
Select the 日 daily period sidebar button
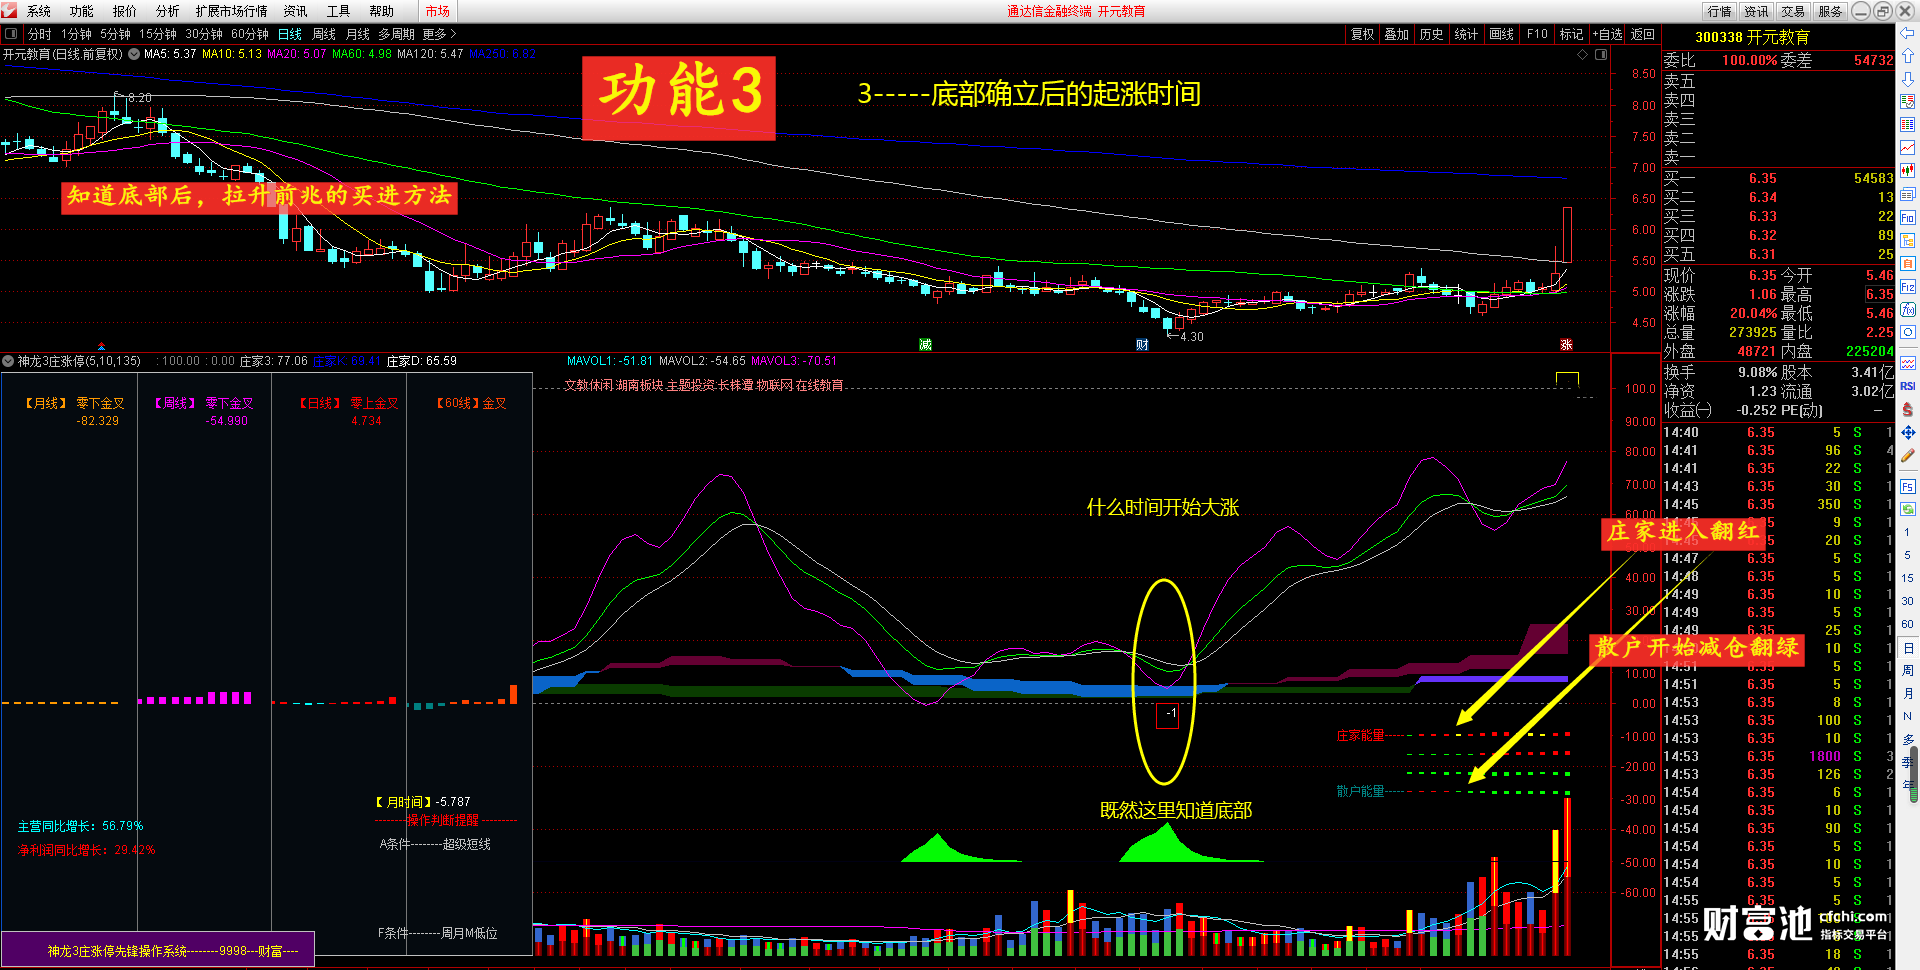(1907, 648)
